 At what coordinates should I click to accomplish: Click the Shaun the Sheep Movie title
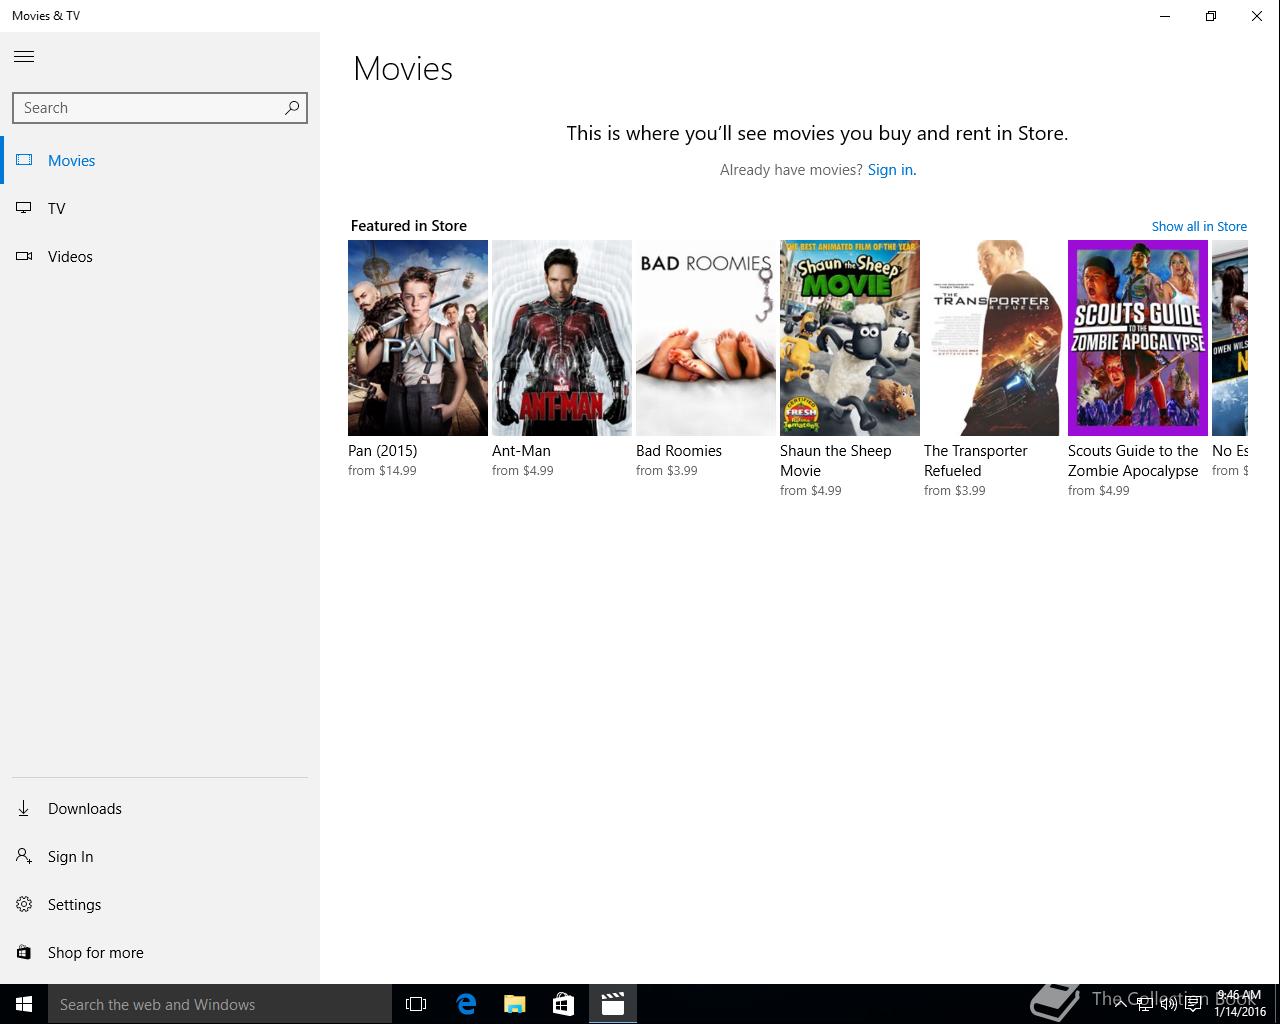point(836,461)
